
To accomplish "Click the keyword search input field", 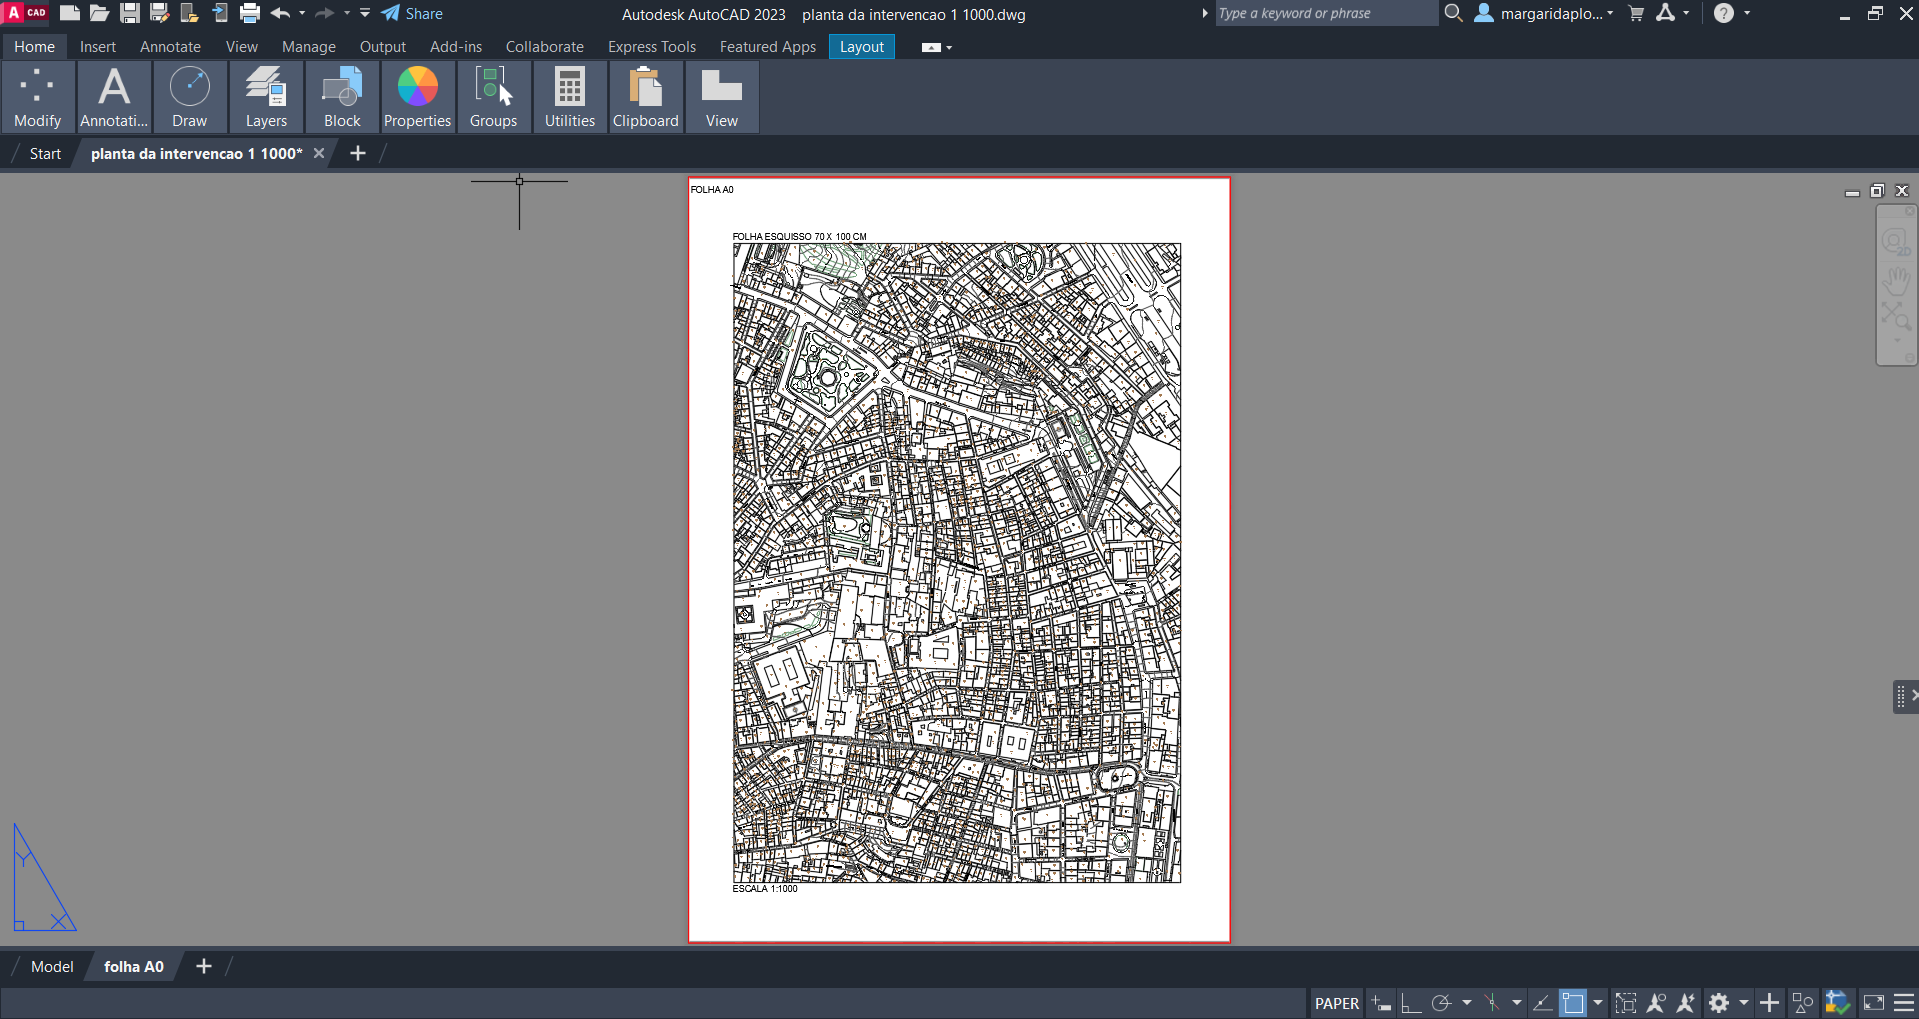I will 1324,13.
